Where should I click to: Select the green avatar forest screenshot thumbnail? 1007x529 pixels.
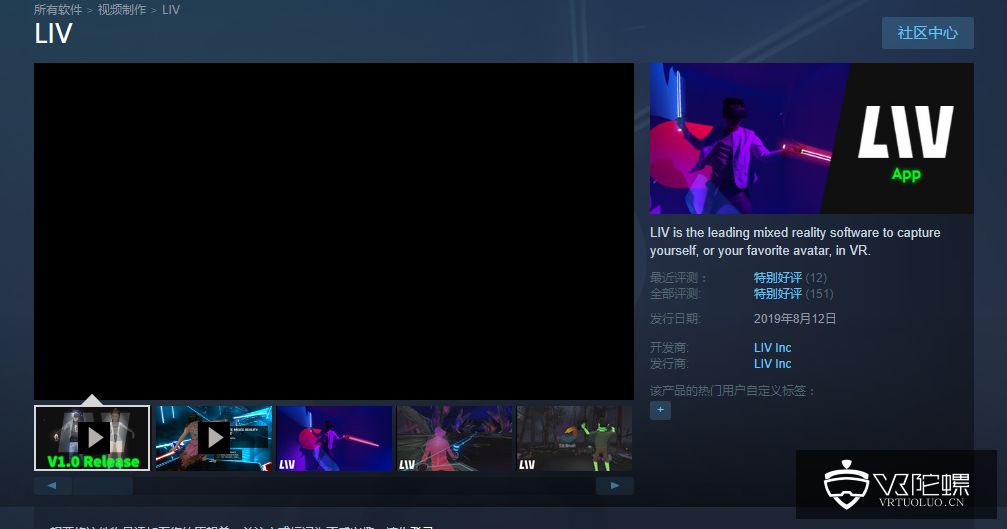coord(574,438)
